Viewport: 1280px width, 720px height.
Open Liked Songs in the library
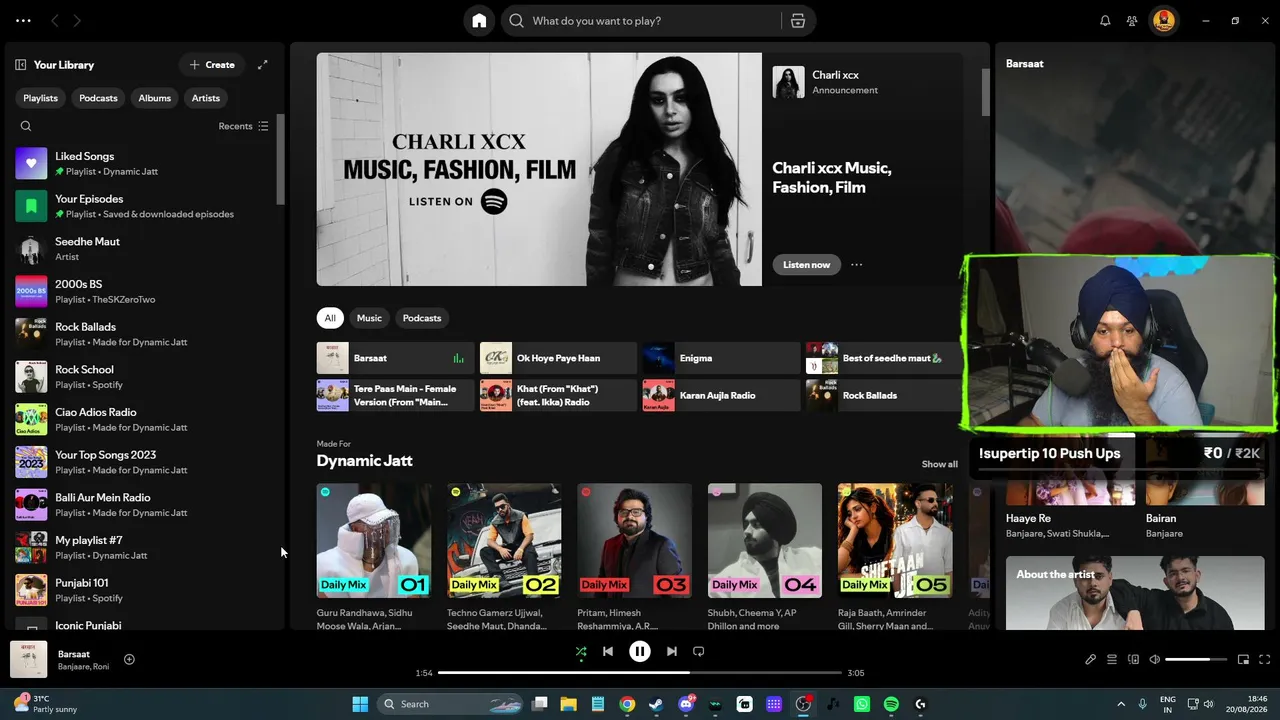click(145, 163)
